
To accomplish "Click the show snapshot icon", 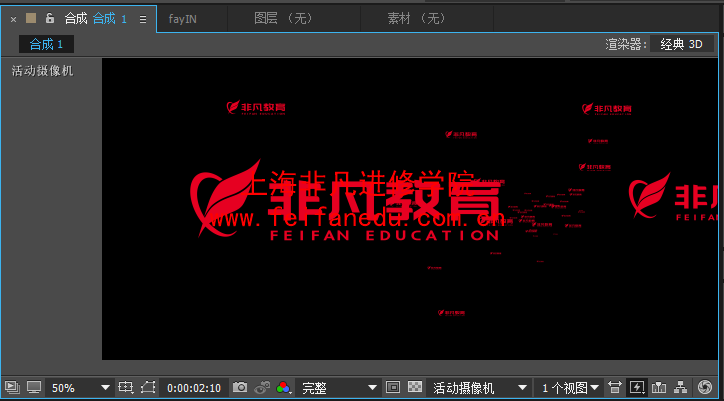I will click(262, 387).
